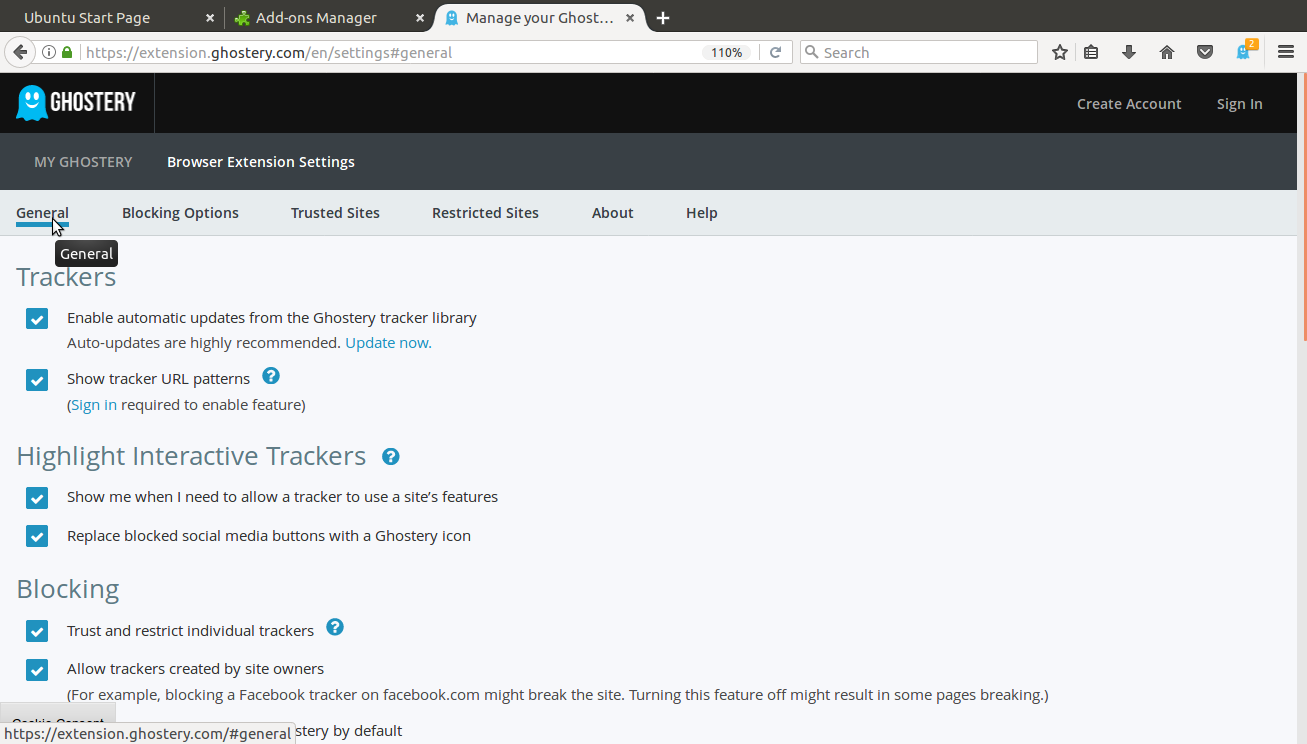Open help icon beside Highlight Interactive Trackers

coord(391,456)
